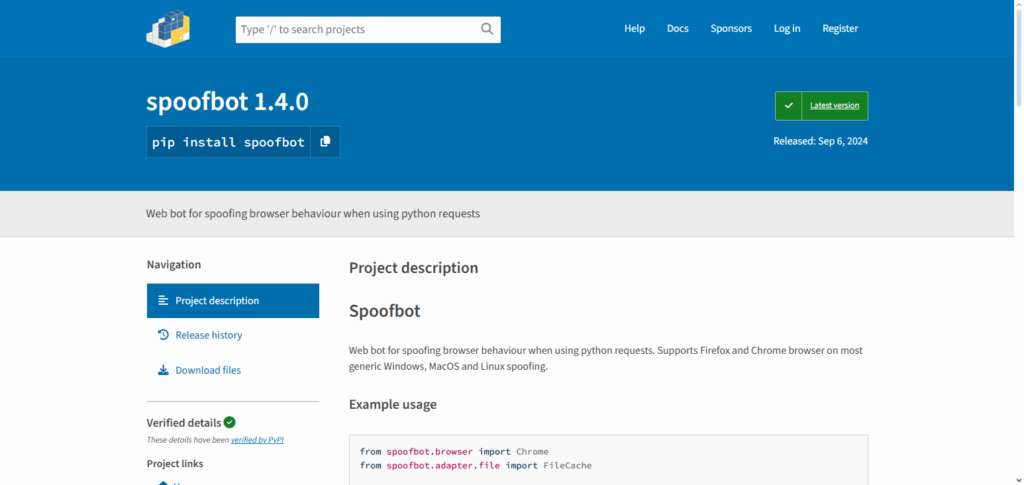Click the PyPI logo in header
The width and height of the screenshot is (1024, 485).
coord(168,29)
